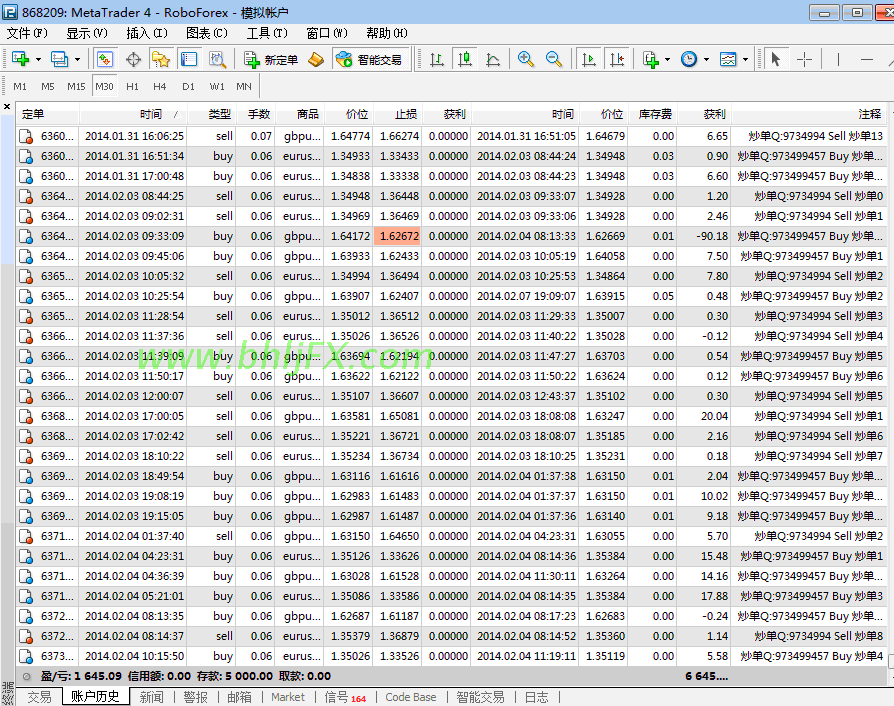This screenshot has width=894, height=706.
Task: Select the W1 timeframe button
Action: (217, 86)
